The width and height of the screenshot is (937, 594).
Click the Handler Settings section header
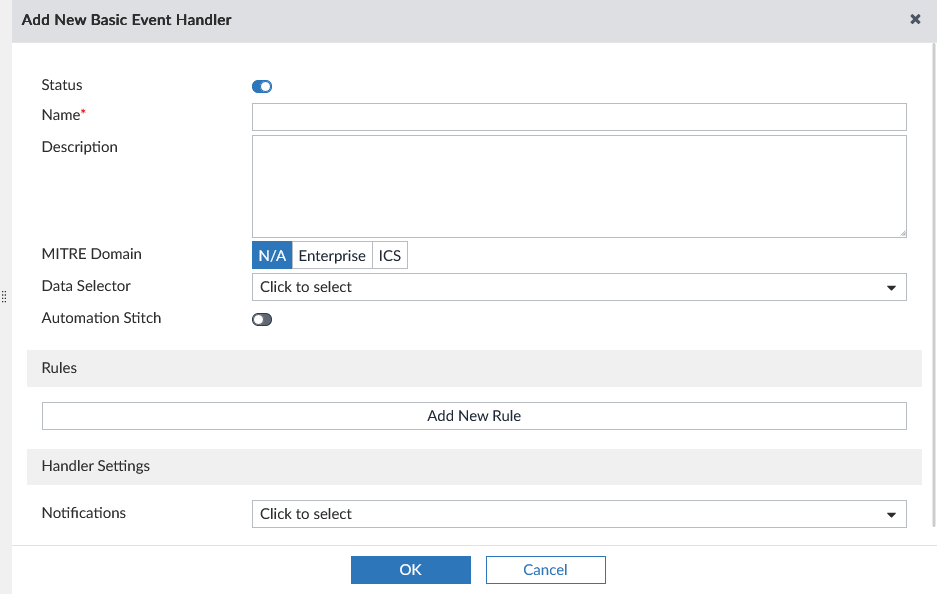(95, 466)
